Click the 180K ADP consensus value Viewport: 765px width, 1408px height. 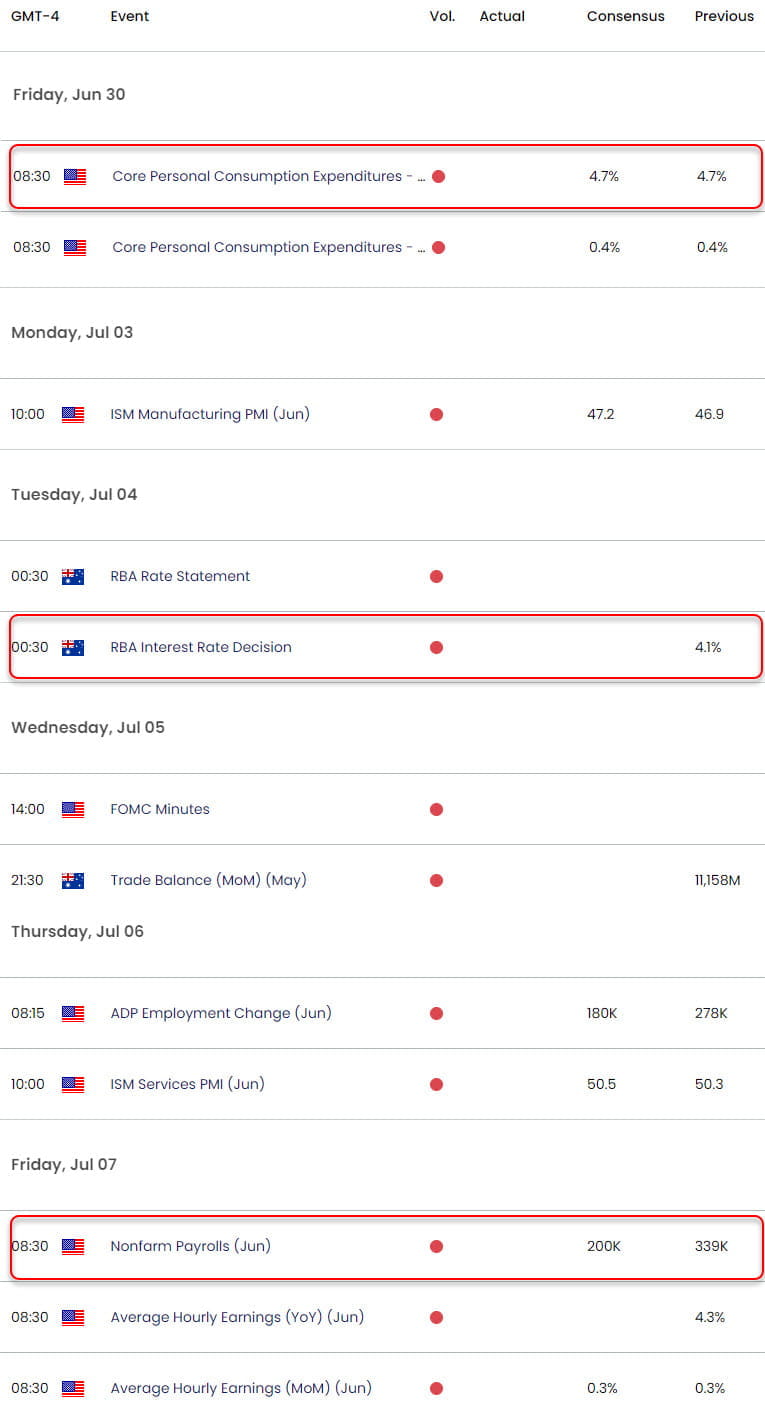[x=602, y=1013]
